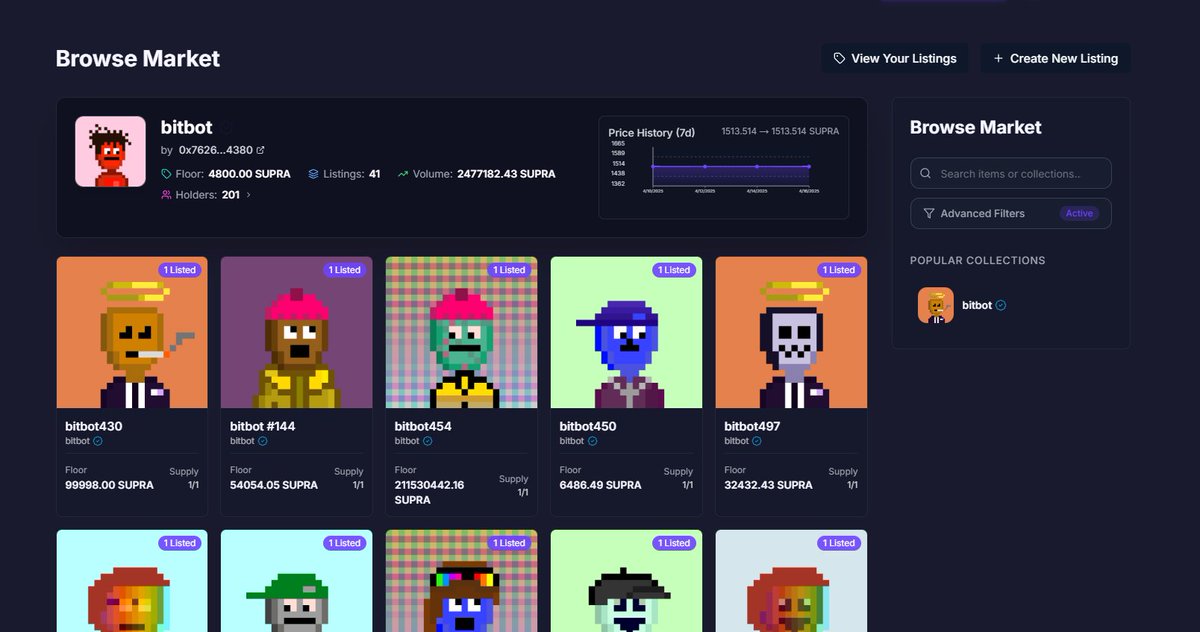Open the bitbot450 NFT image
1200x632 pixels.
627,333
